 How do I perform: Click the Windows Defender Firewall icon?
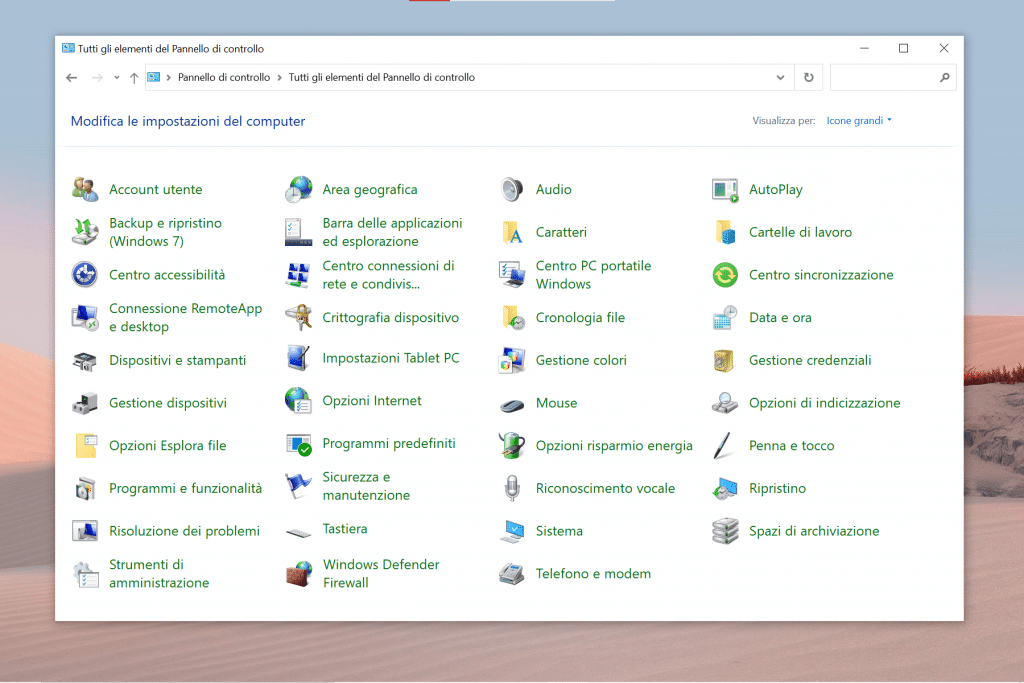pyautogui.click(x=298, y=574)
